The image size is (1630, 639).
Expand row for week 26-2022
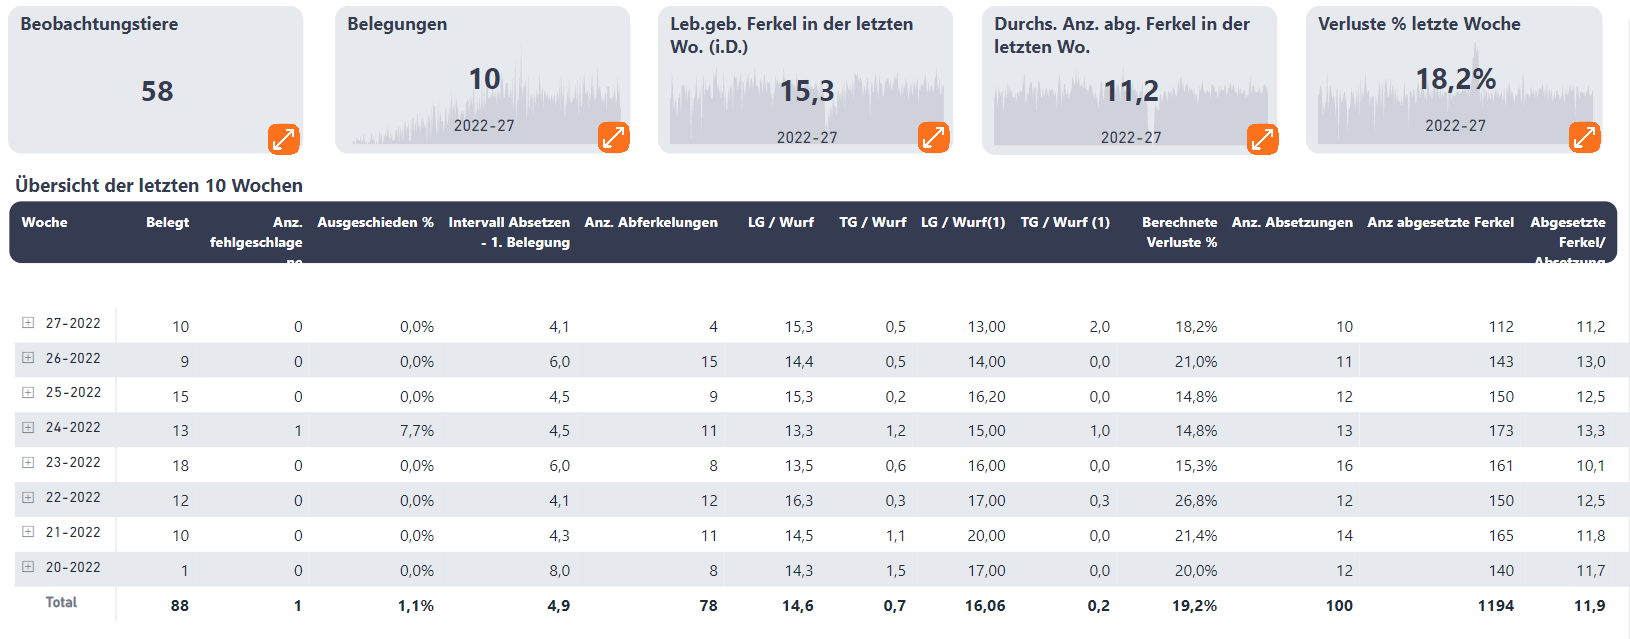pos(28,358)
